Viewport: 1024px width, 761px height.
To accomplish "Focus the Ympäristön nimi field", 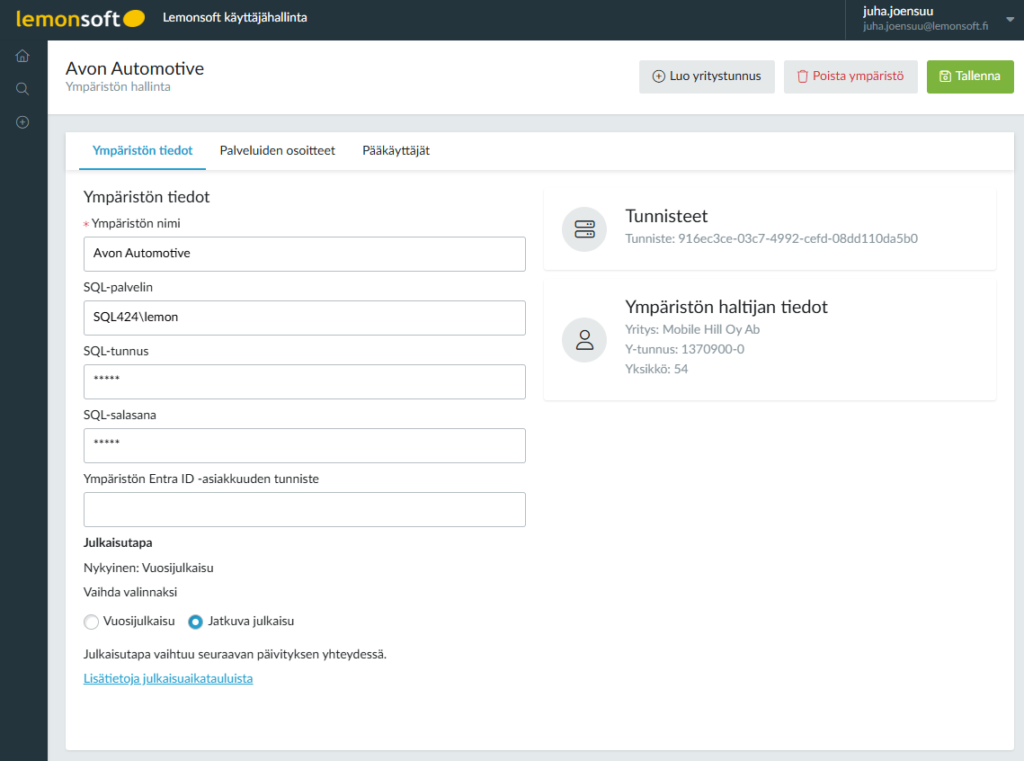I will click(x=304, y=253).
